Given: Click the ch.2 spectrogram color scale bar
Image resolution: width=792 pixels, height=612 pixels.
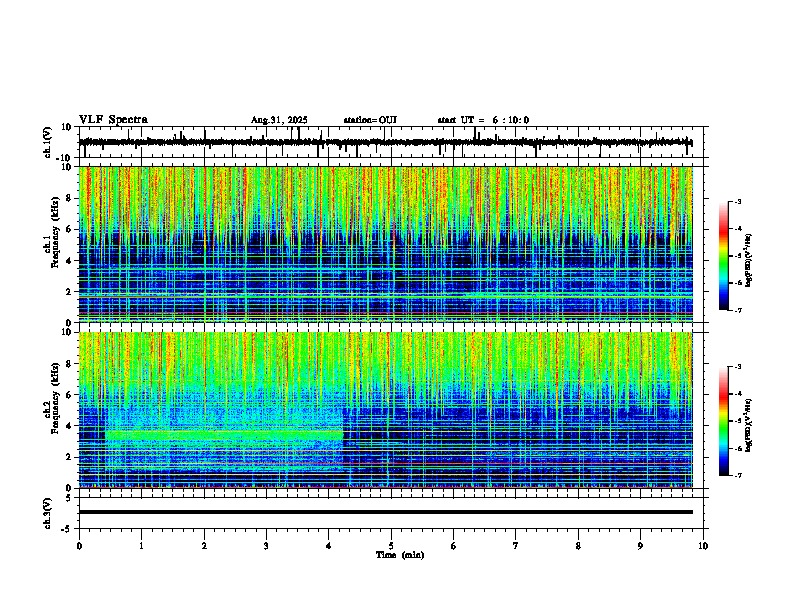Looking at the screenshot, I should click(723, 421).
